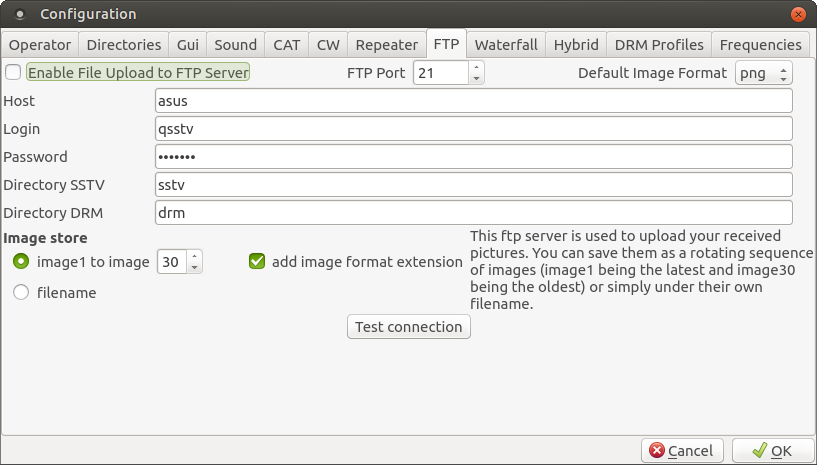817x465 pixels.
Task: Close the Configuration window
Action: 799,15
